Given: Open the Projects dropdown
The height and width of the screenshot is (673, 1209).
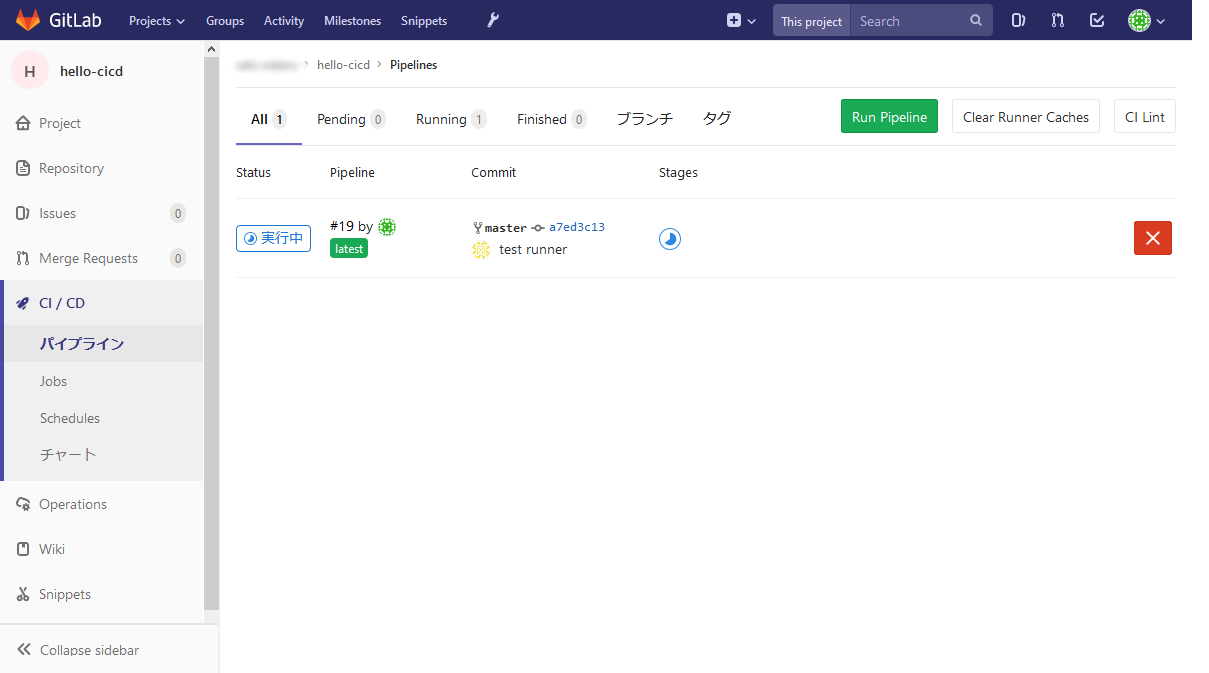Looking at the screenshot, I should tap(156, 20).
